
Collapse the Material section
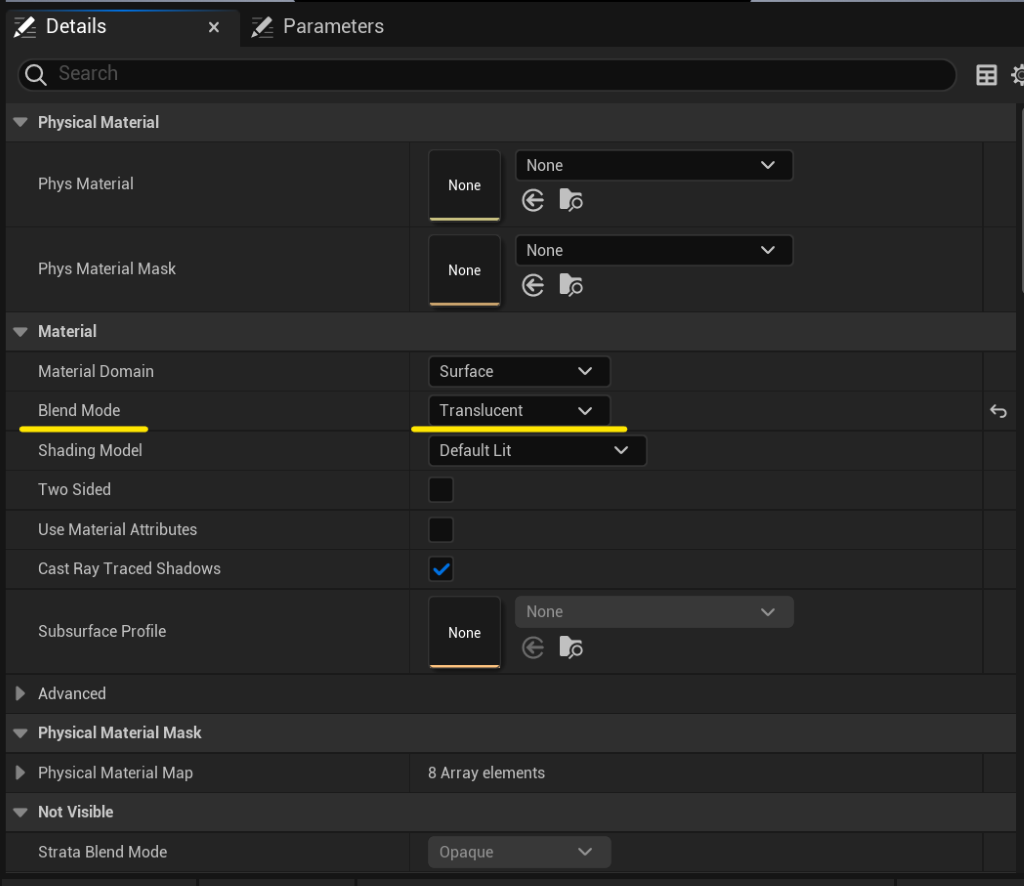click(x=20, y=332)
